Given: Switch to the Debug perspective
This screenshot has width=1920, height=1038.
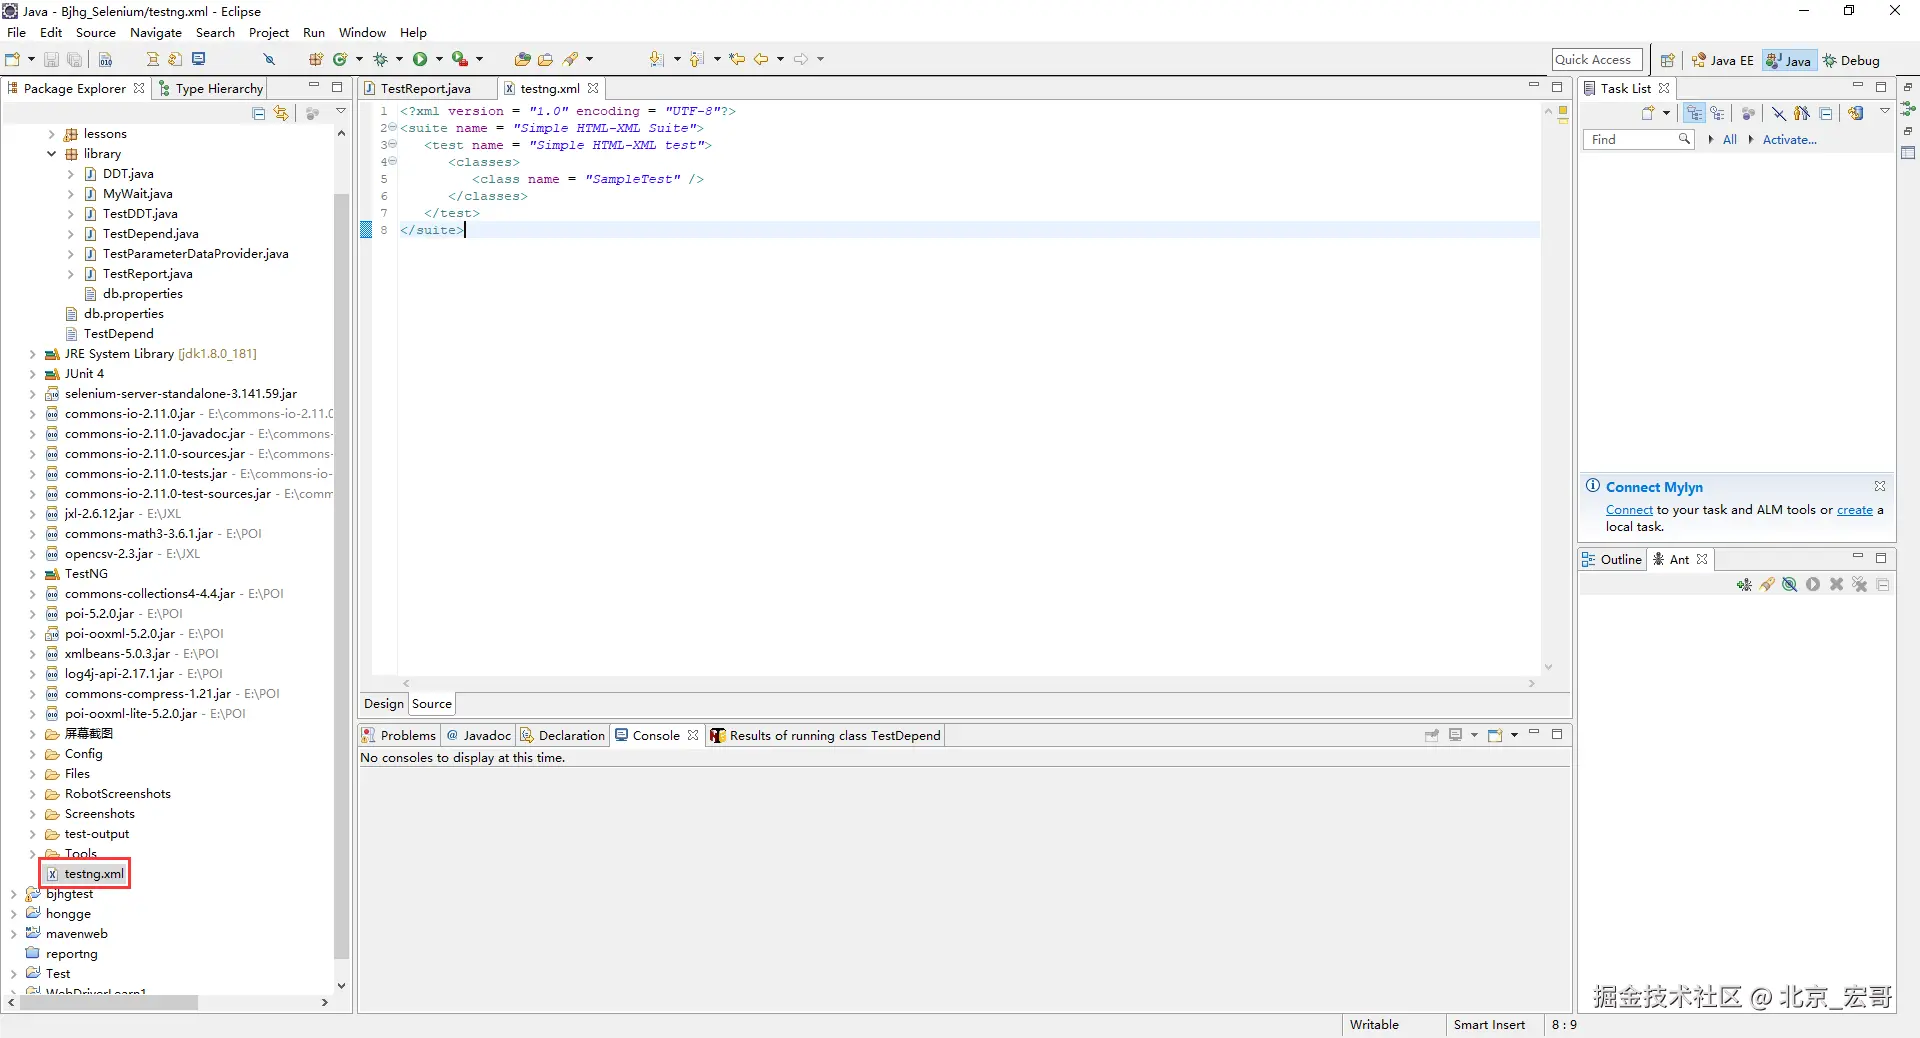Looking at the screenshot, I should (1851, 61).
